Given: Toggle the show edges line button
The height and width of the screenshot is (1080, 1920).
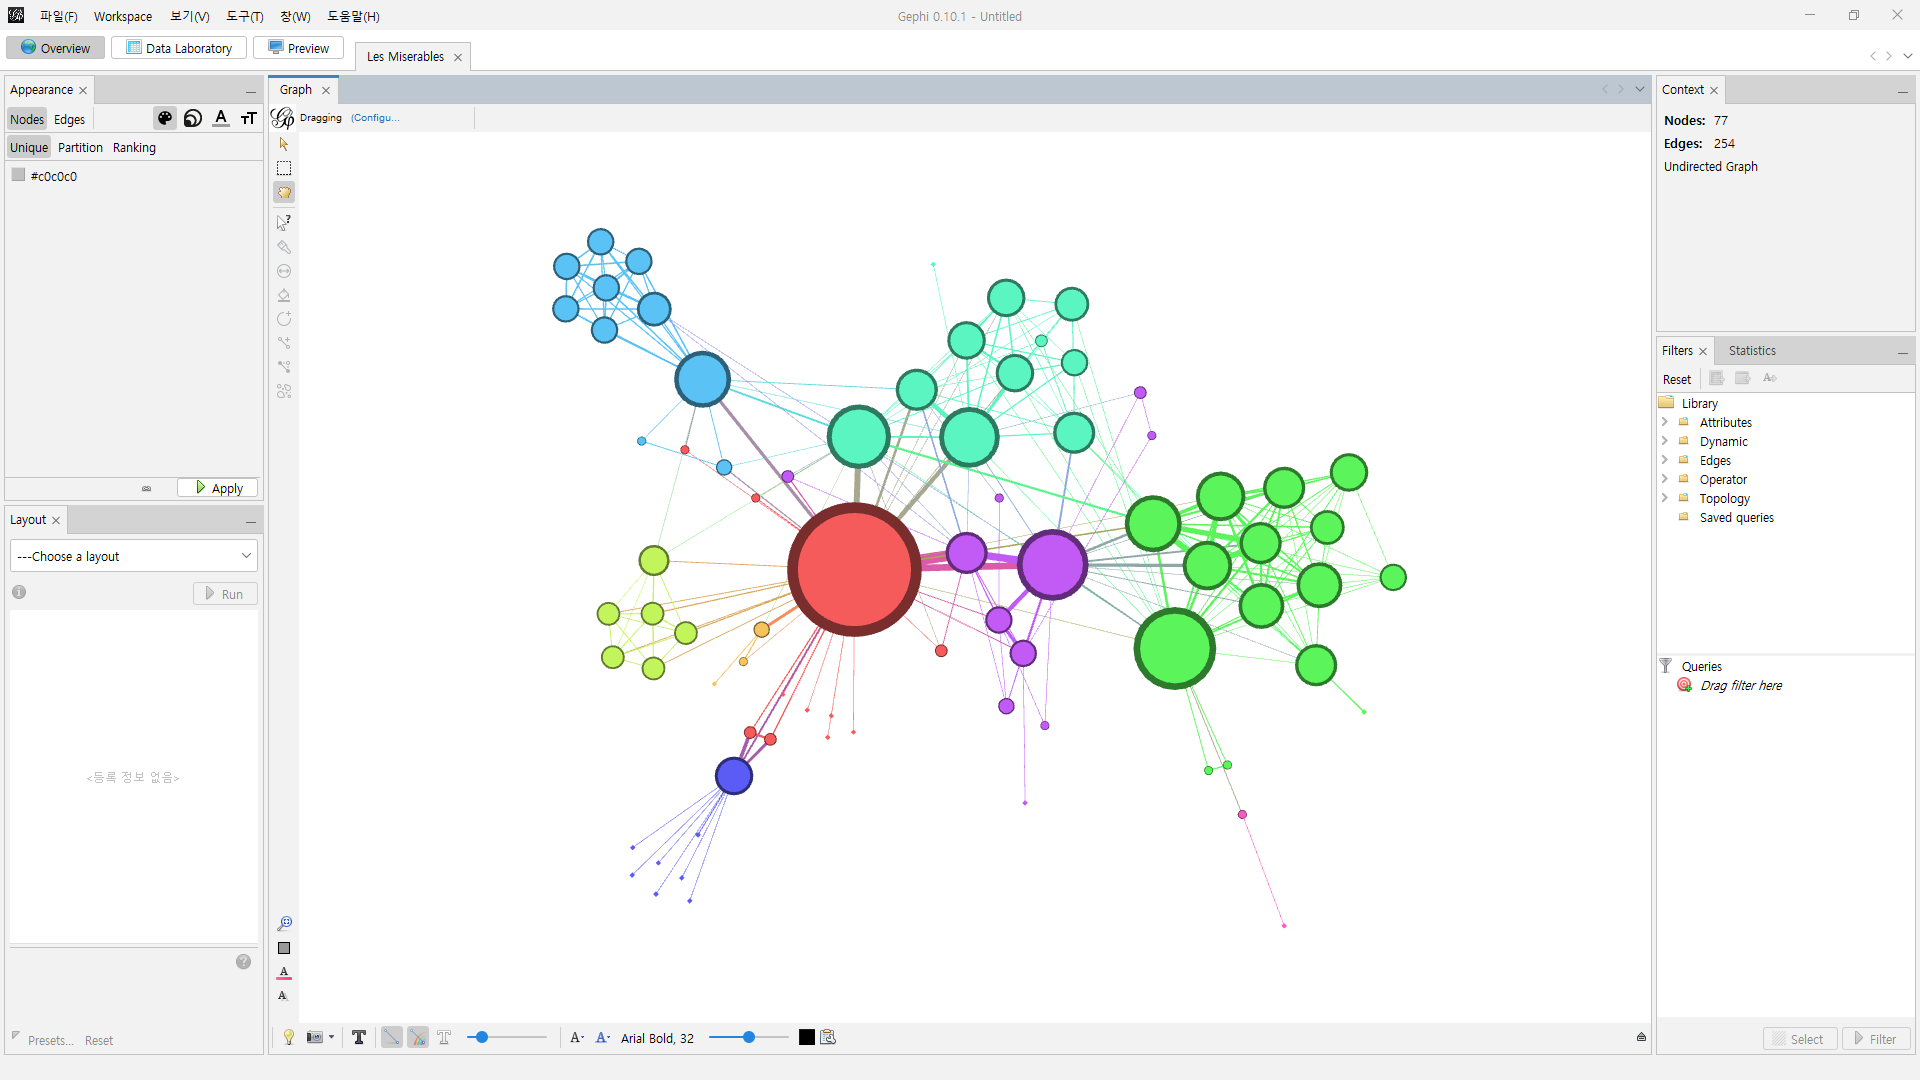Looking at the screenshot, I should (x=391, y=1037).
